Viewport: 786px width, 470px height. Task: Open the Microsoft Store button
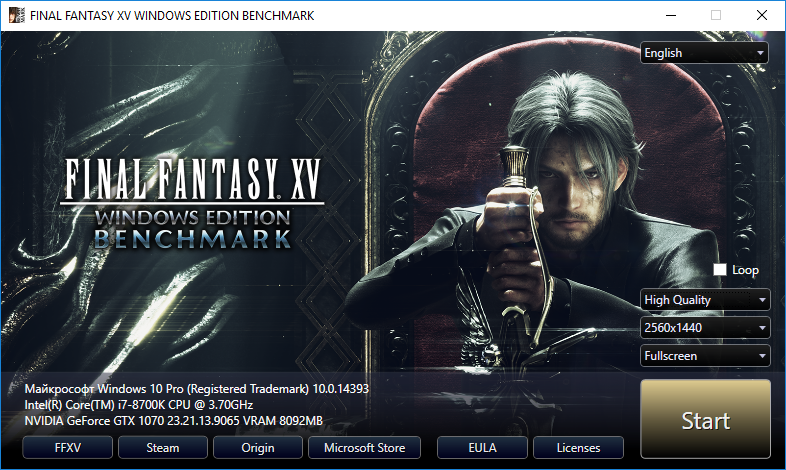pos(364,447)
